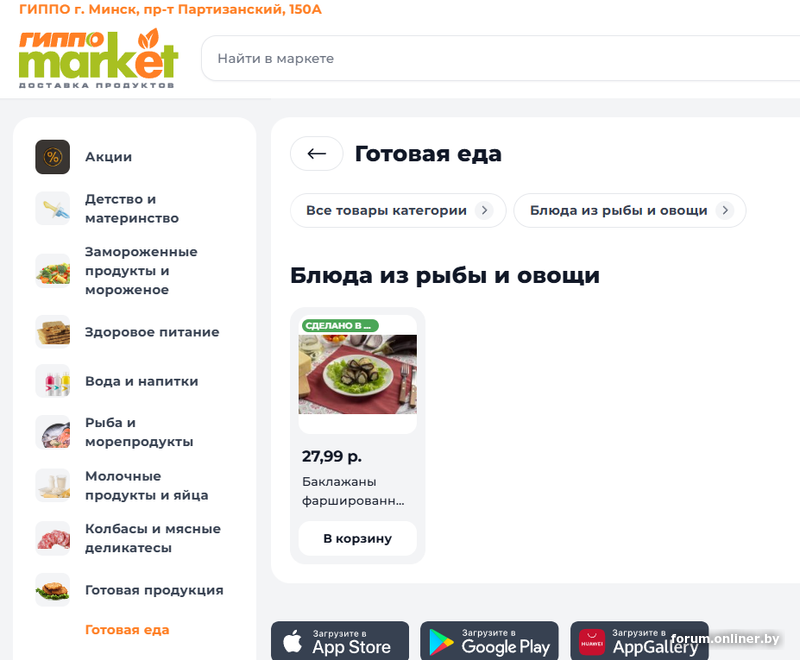
Task: Click the Колбасы и мясные деликатесы icon
Action: pos(53,538)
